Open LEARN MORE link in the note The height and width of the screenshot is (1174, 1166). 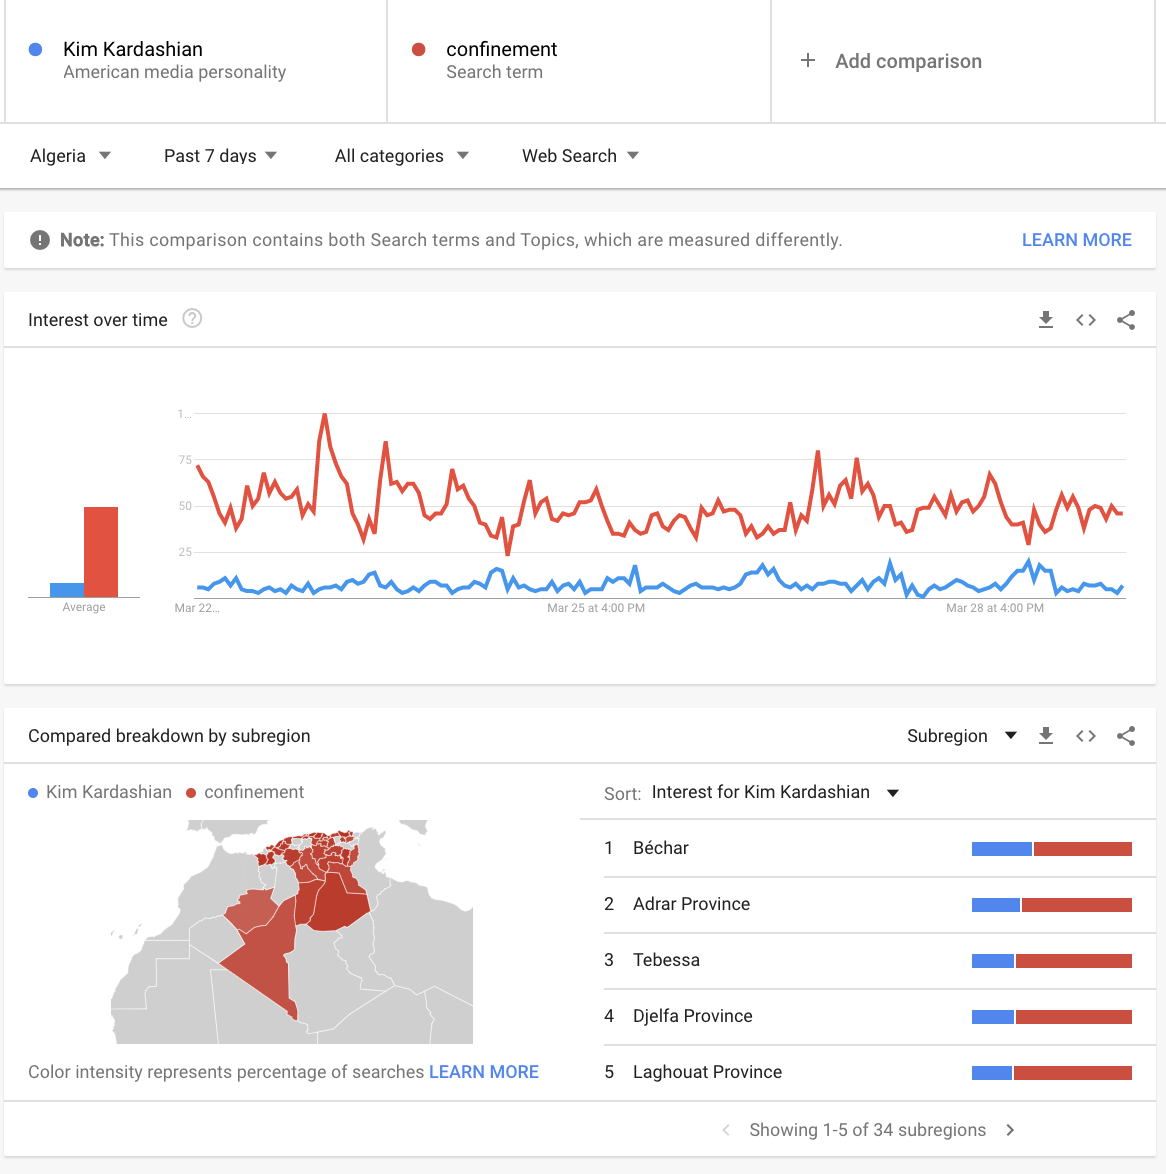click(1076, 240)
